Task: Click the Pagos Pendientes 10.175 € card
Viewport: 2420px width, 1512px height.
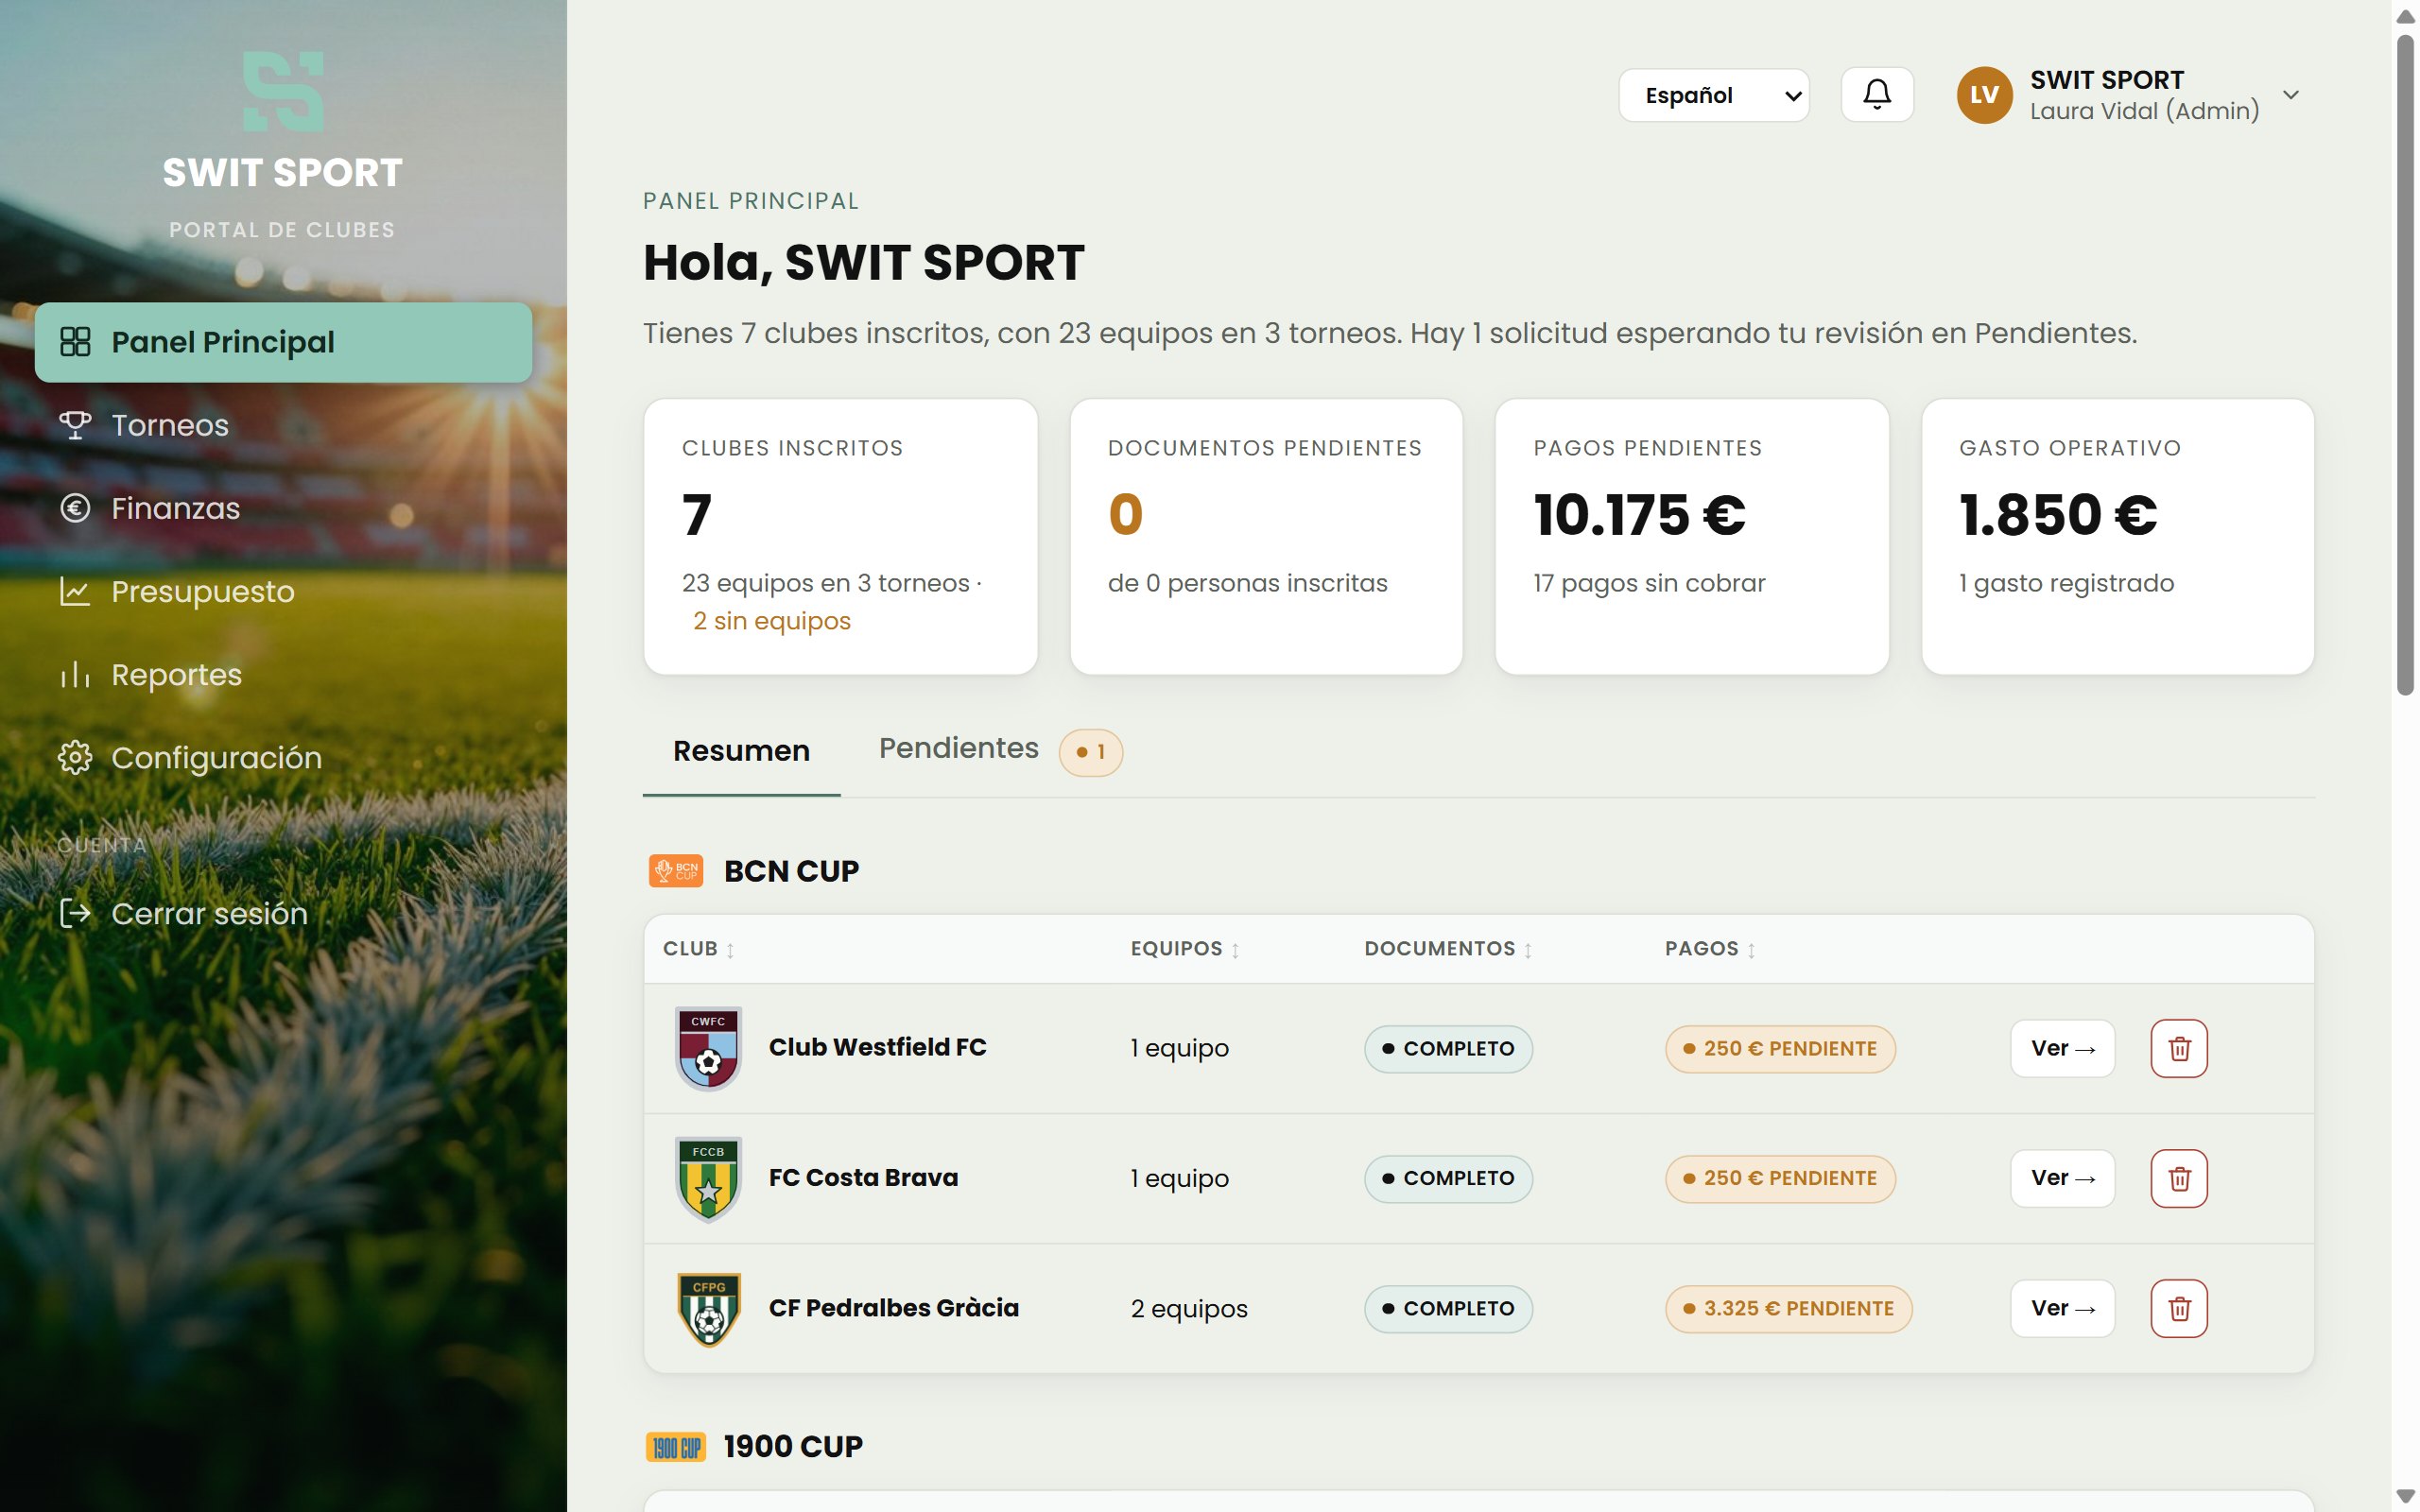Action: click(1691, 537)
